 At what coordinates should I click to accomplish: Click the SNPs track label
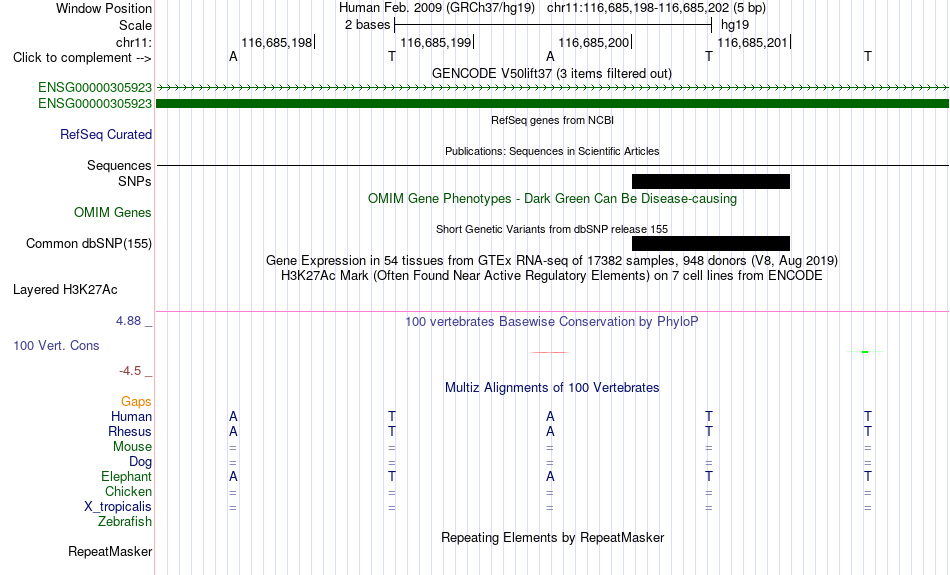tap(135, 181)
